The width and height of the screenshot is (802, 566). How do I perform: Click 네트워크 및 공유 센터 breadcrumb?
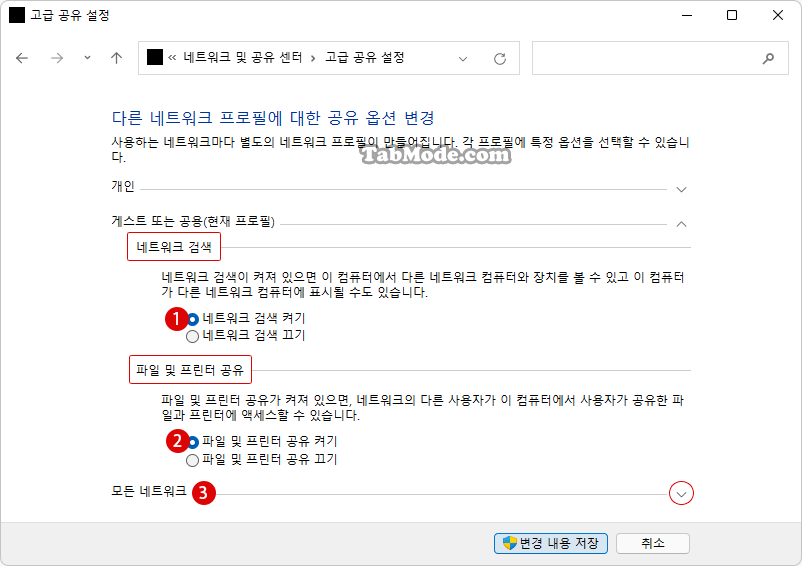point(242,57)
